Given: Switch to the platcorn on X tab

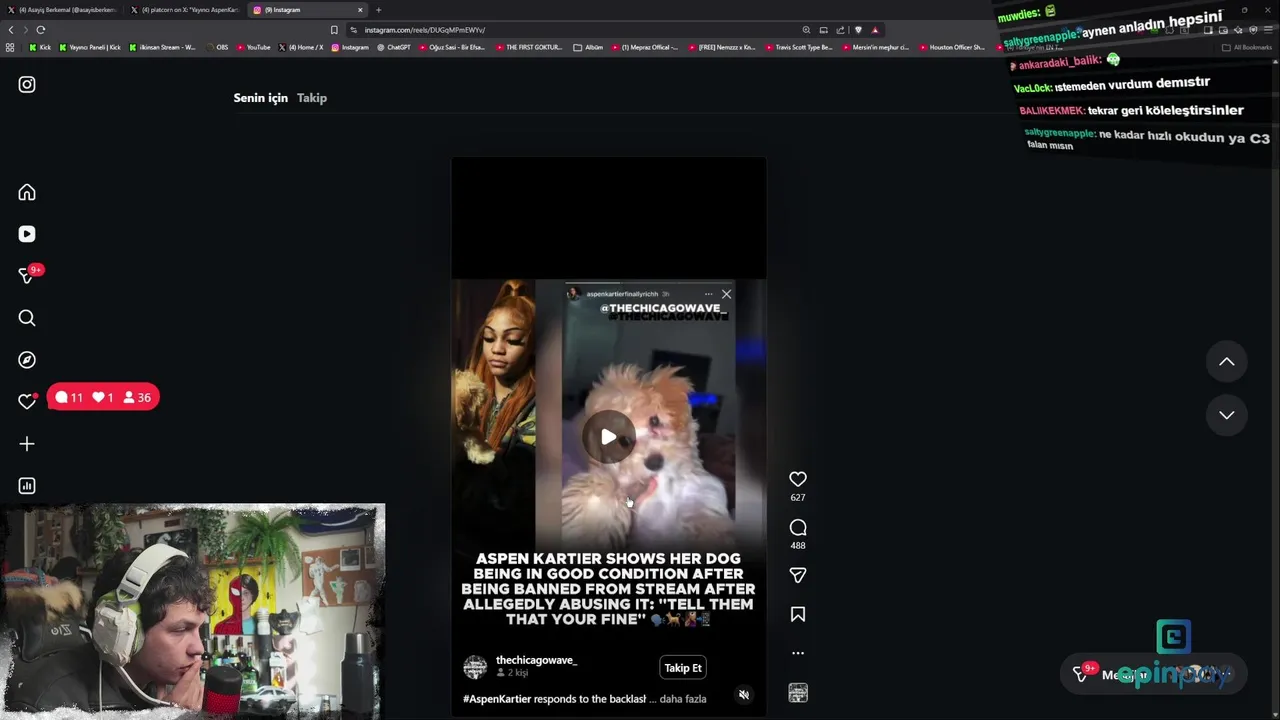Looking at the screenshot, I should pos(185,10).
